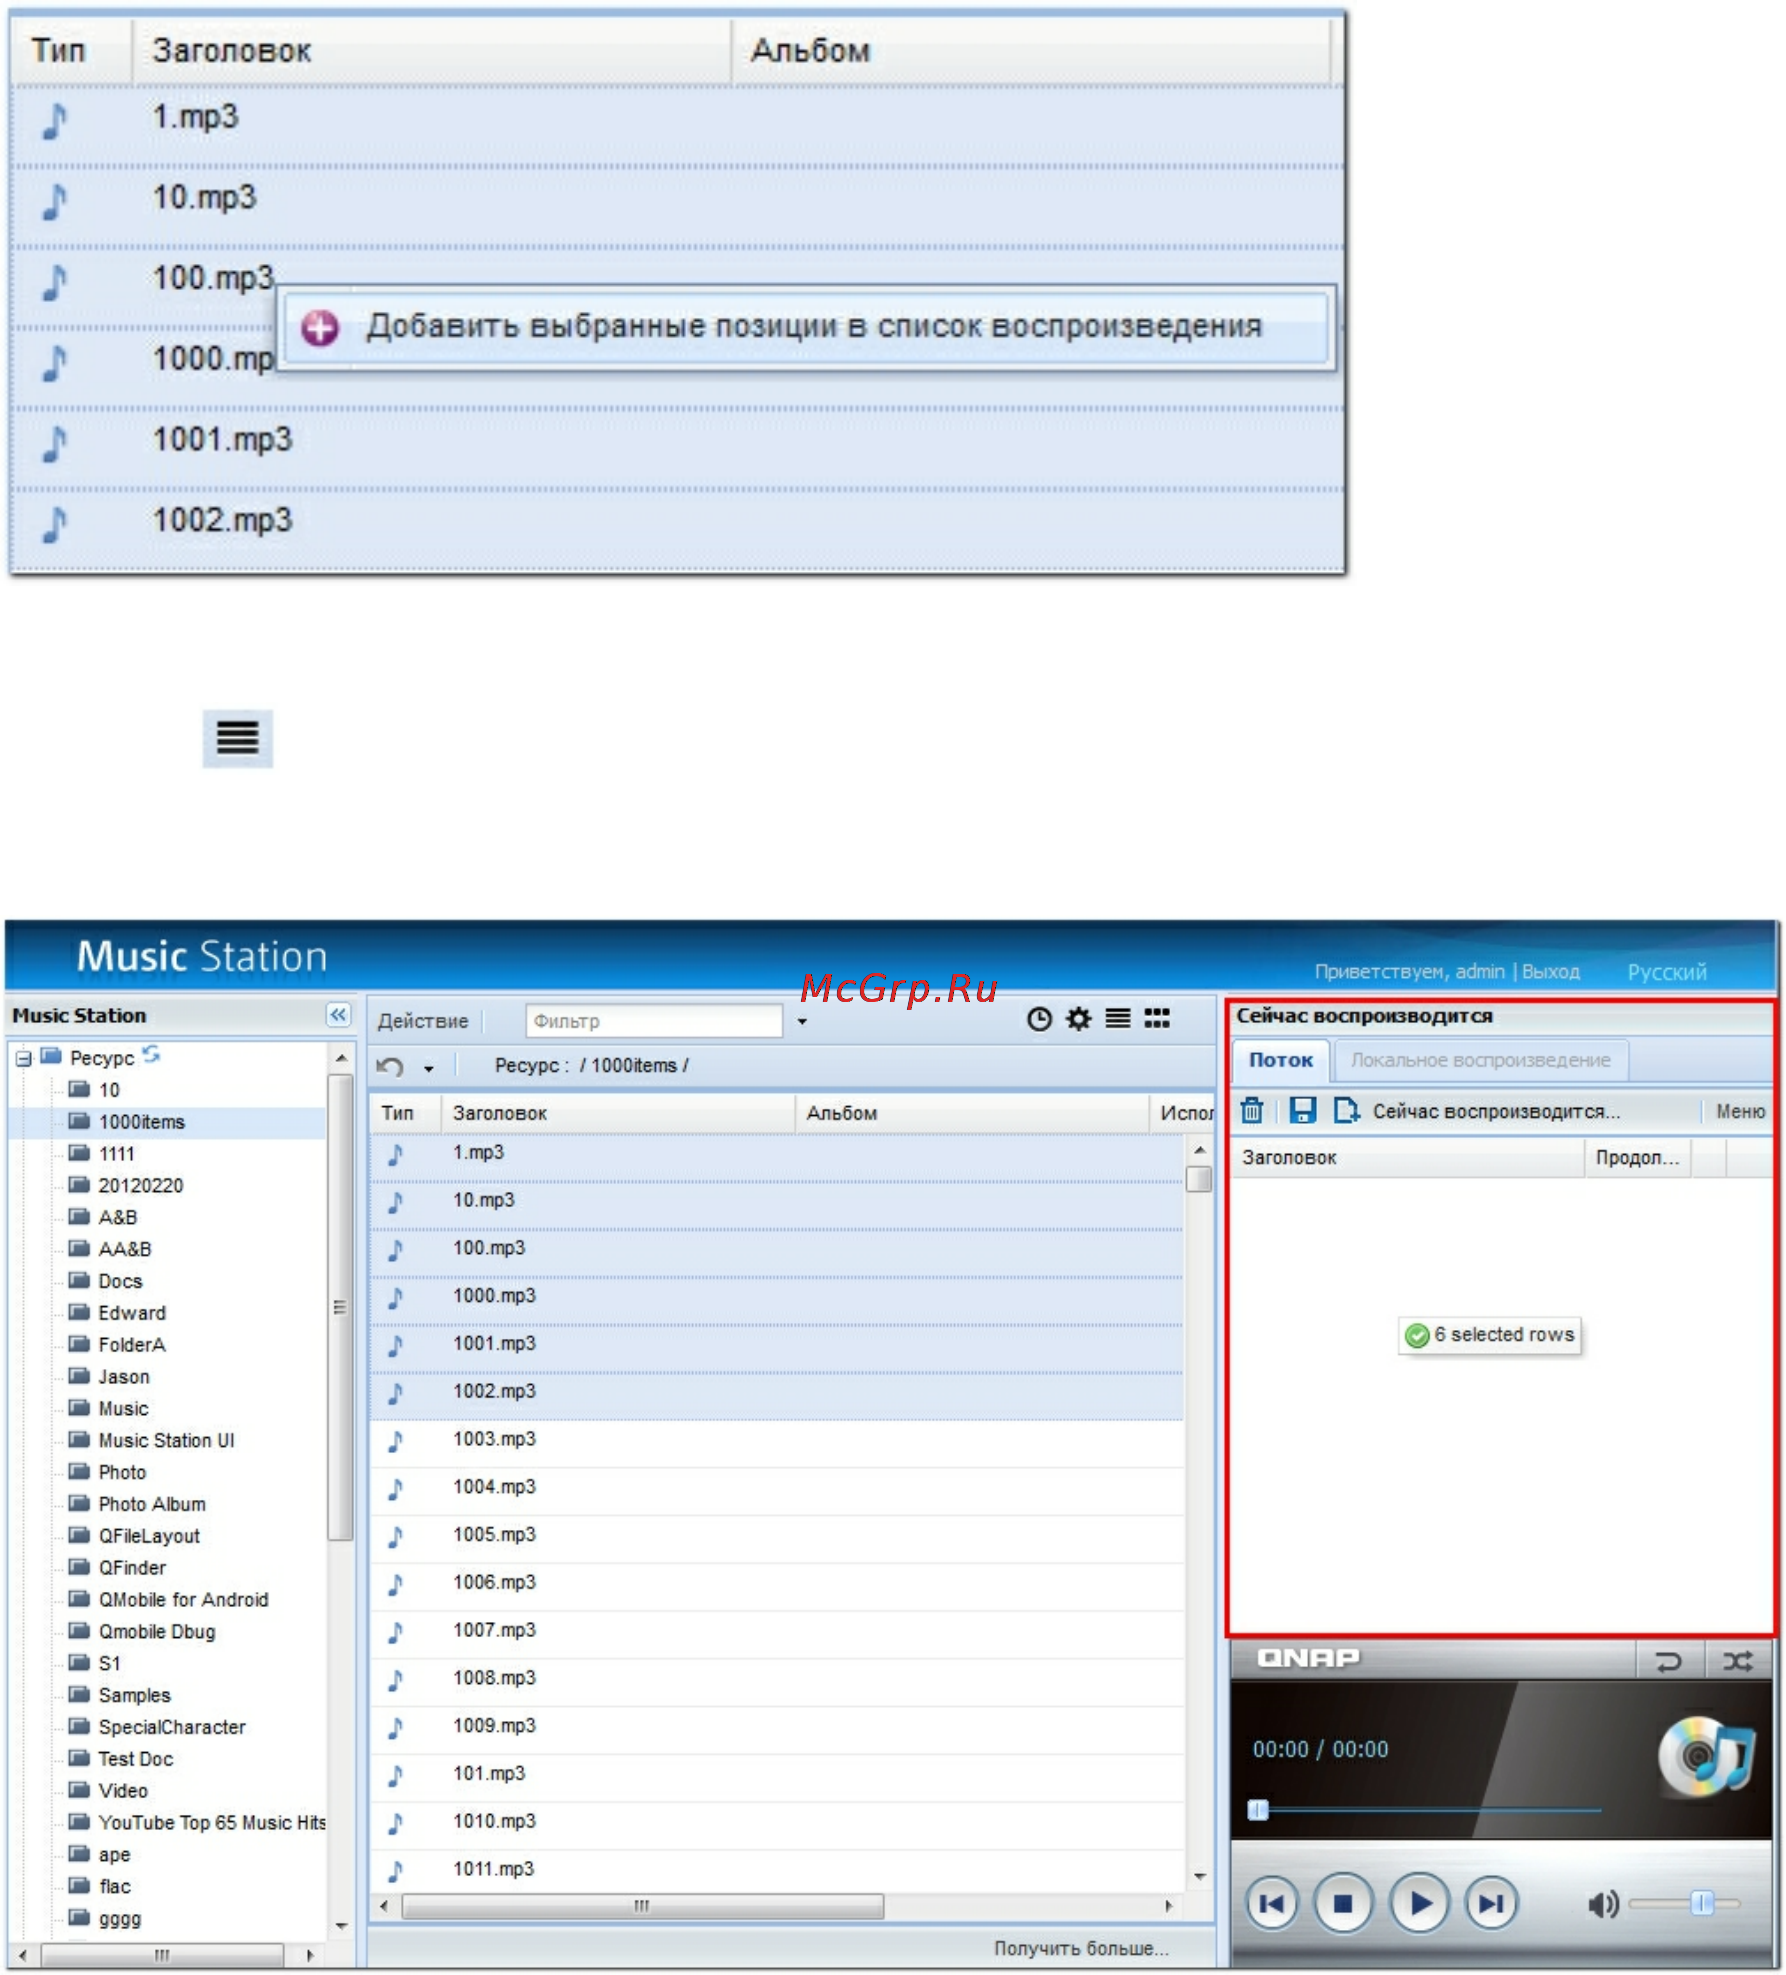The image size is (1786, 1975).
Task: Switch to thumbnail grid view icon
Action: coord(1157,1018)
